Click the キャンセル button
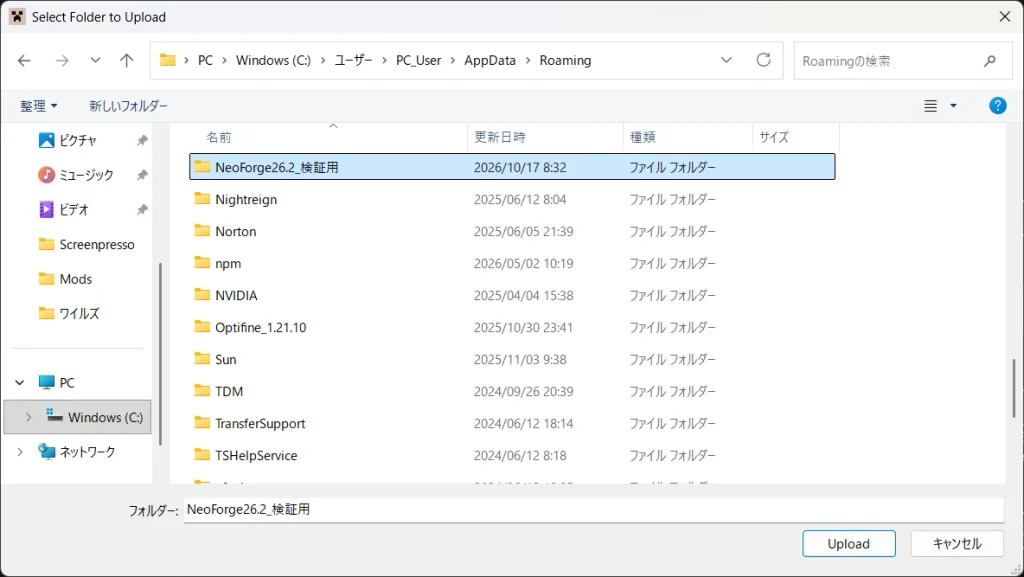The width and height of the screenshot is (1024, 577). (x=957, y=544)
